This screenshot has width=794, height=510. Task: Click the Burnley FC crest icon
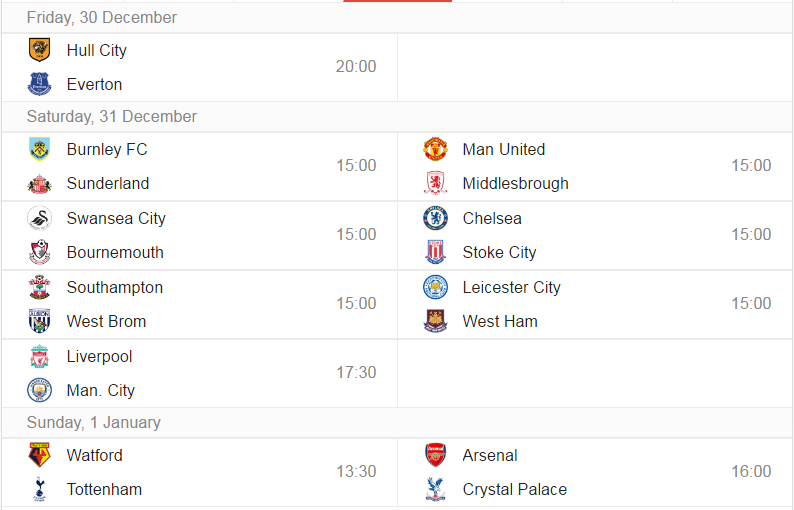pos(39,149)
